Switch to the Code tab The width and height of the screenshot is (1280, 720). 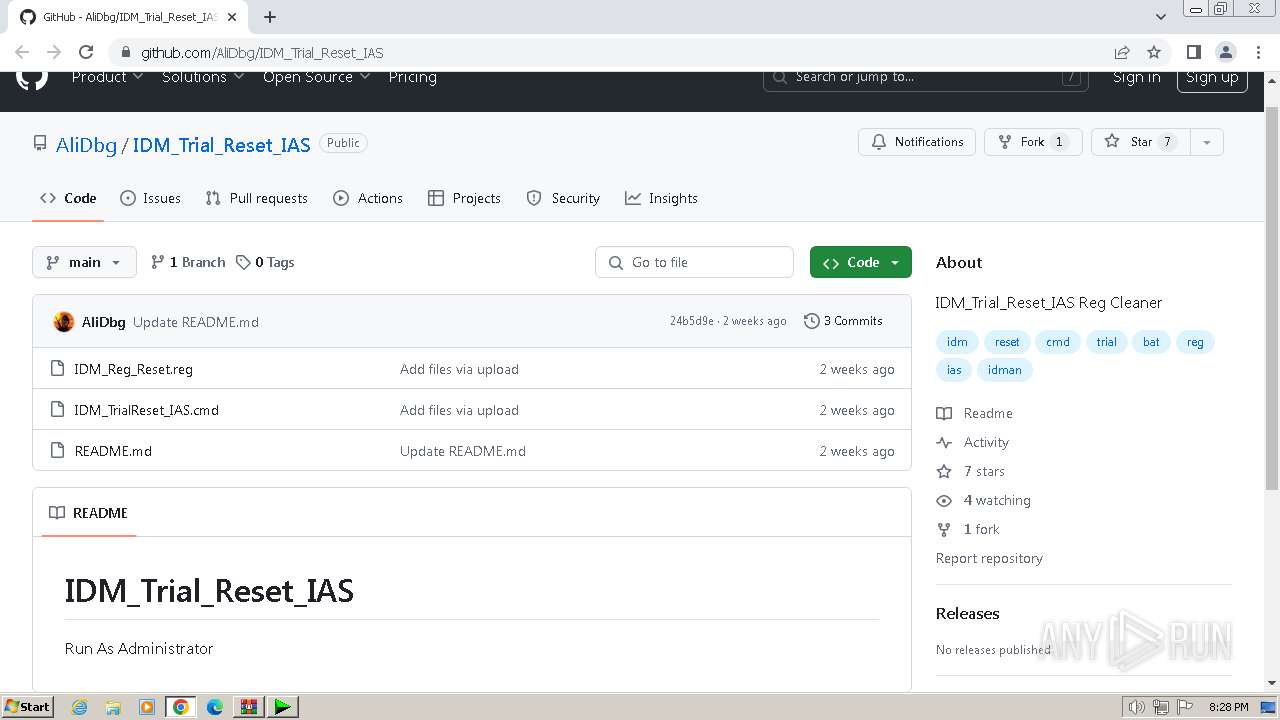[68, 198]
